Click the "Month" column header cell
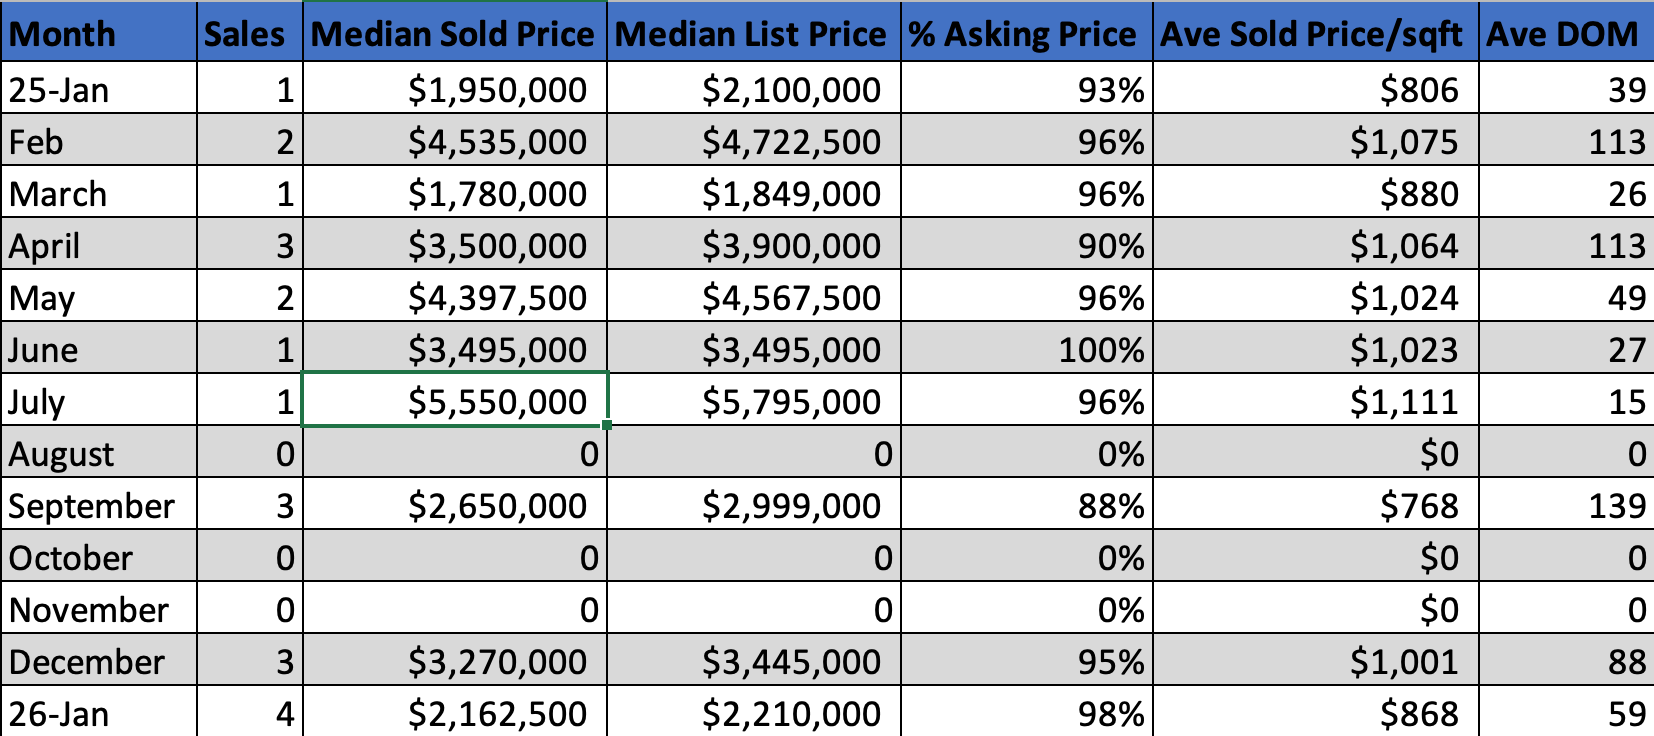Screen dimensions: 1654x736 (99, 34)
